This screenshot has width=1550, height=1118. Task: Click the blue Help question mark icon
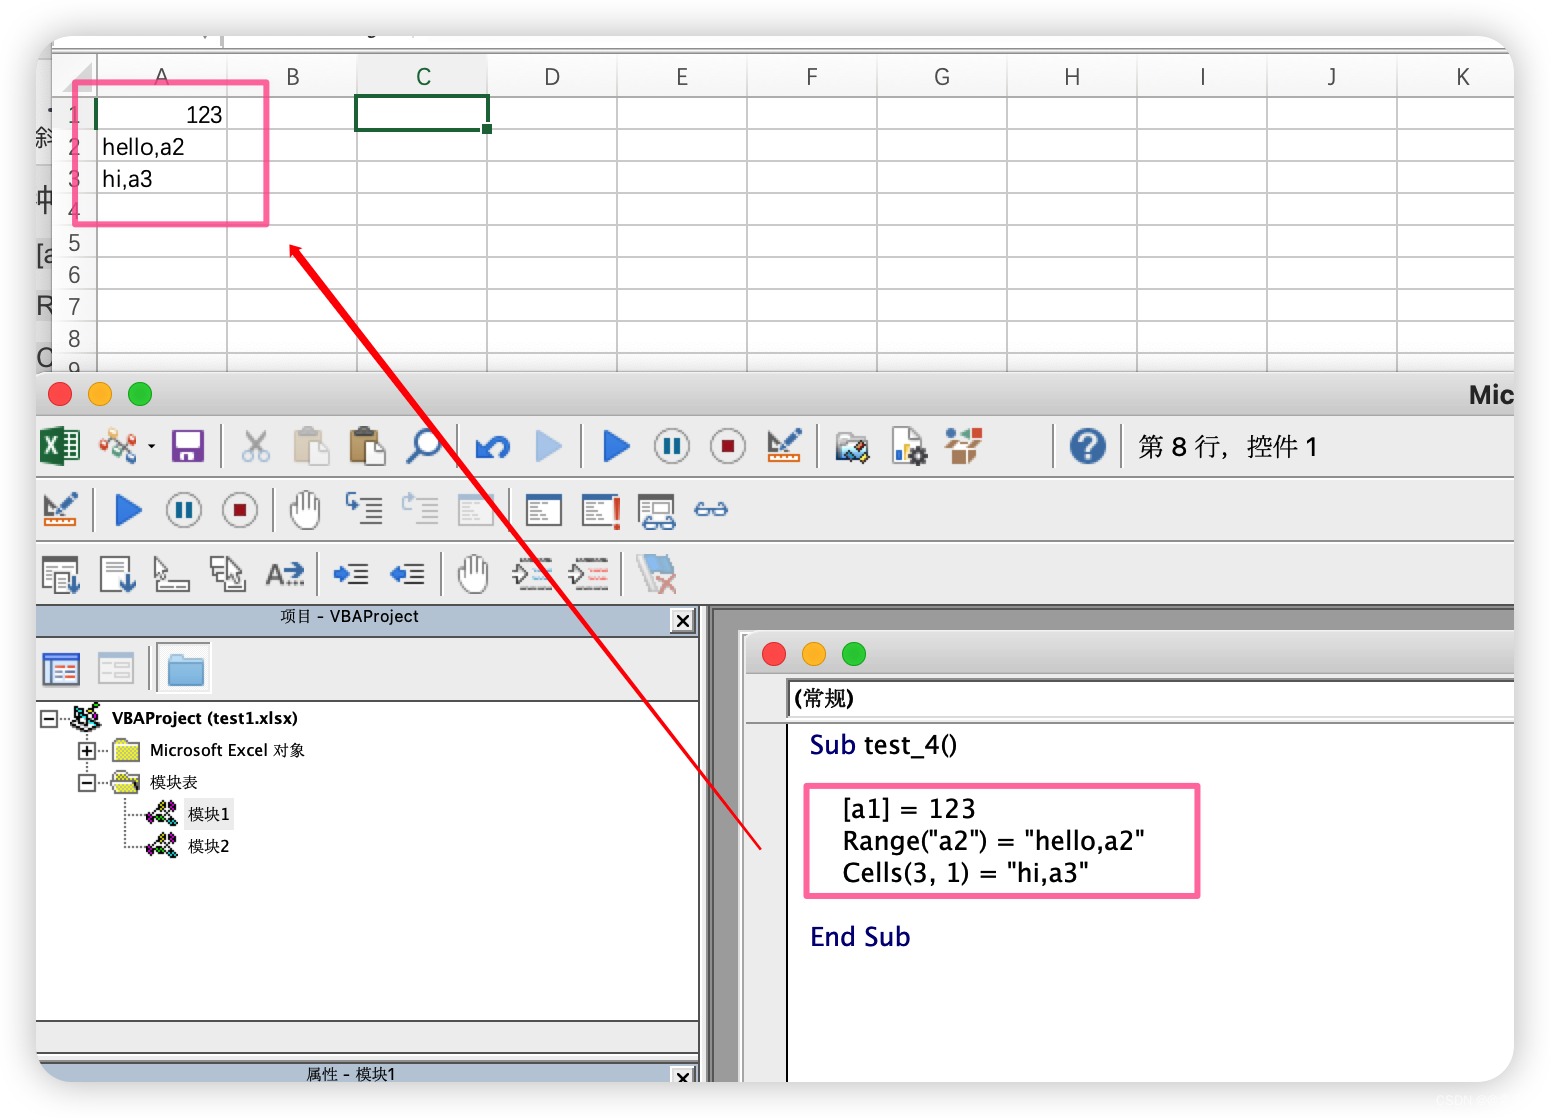(1087, 446)
